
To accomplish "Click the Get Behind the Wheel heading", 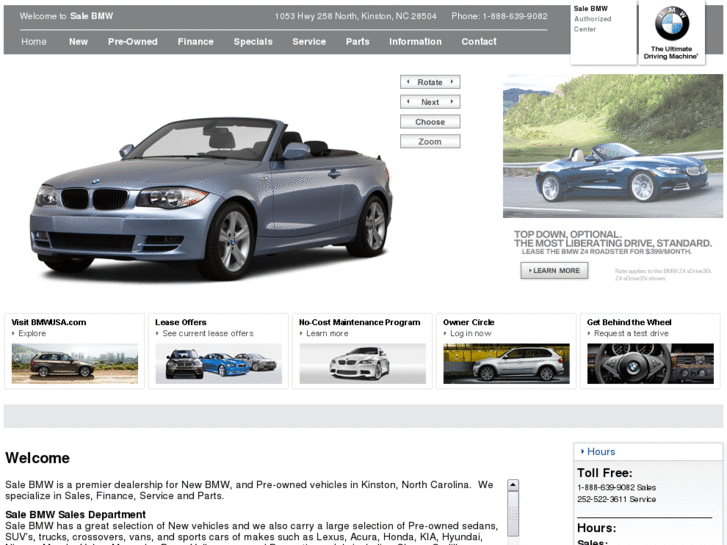I will (x=629, y=322).
